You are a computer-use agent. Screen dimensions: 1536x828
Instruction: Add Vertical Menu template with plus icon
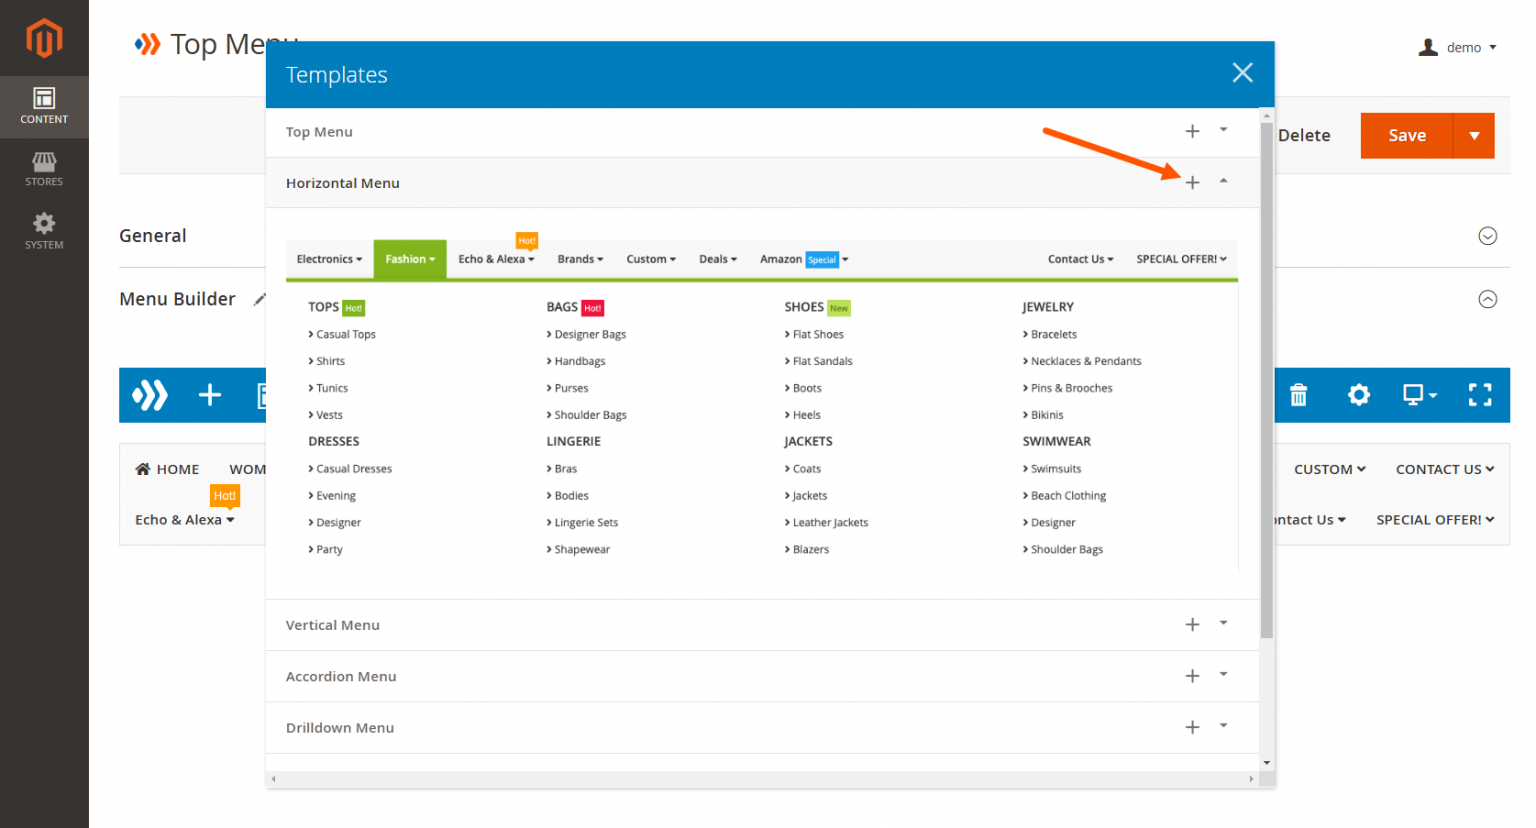click(1192, 625)
